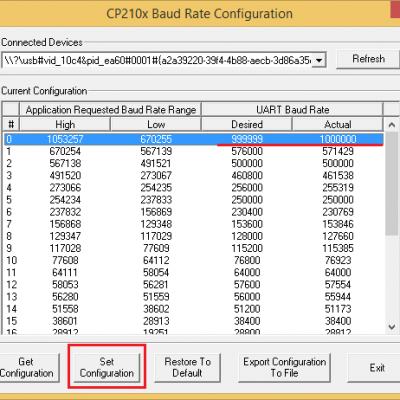400x400 pixels.
Task: Click the Actual column header
Action: coord(338,124)
